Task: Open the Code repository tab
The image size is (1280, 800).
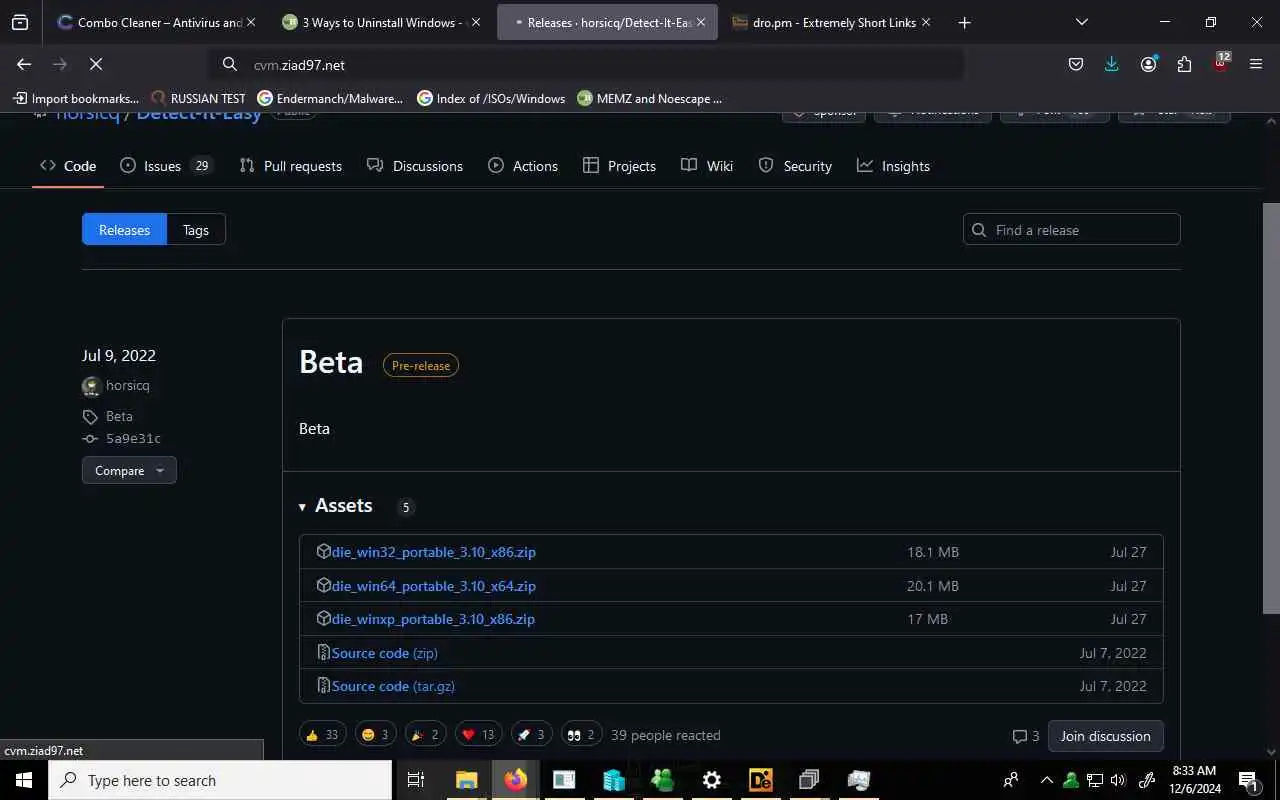Action: click(68, 166)
